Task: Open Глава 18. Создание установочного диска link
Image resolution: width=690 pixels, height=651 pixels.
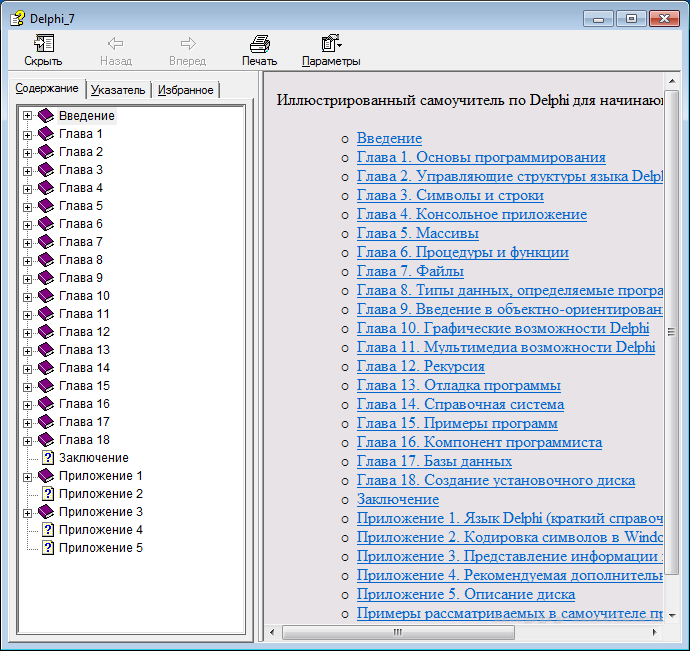Action: pos(495,480)
